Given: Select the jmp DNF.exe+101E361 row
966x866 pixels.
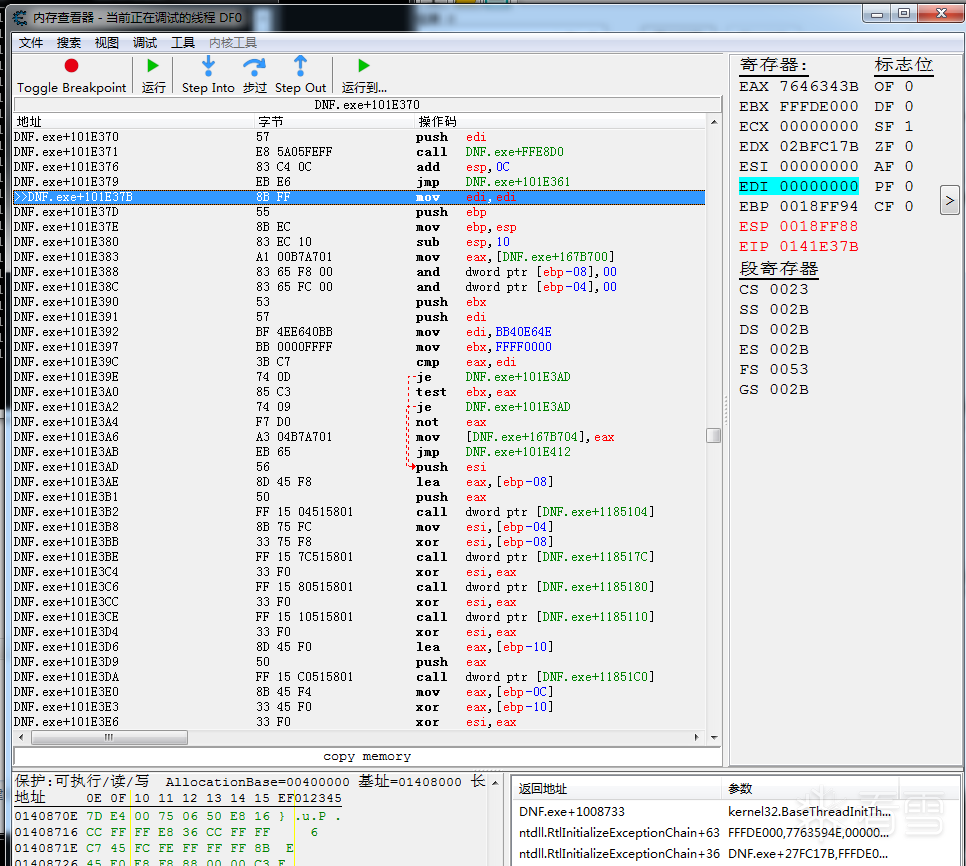Looking at the screenshot, I should click(x=359, y=182).
